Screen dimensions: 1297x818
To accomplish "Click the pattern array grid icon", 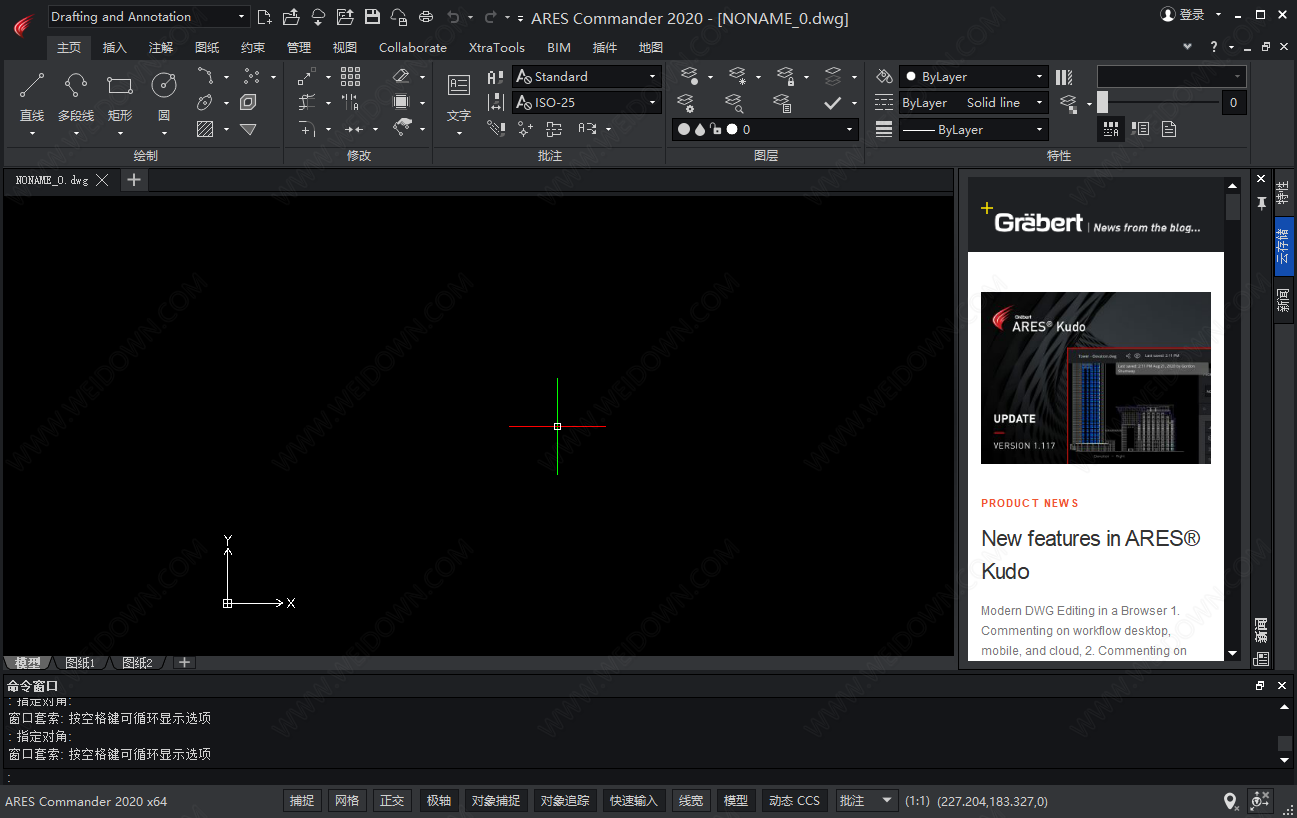I will point(350,76).
